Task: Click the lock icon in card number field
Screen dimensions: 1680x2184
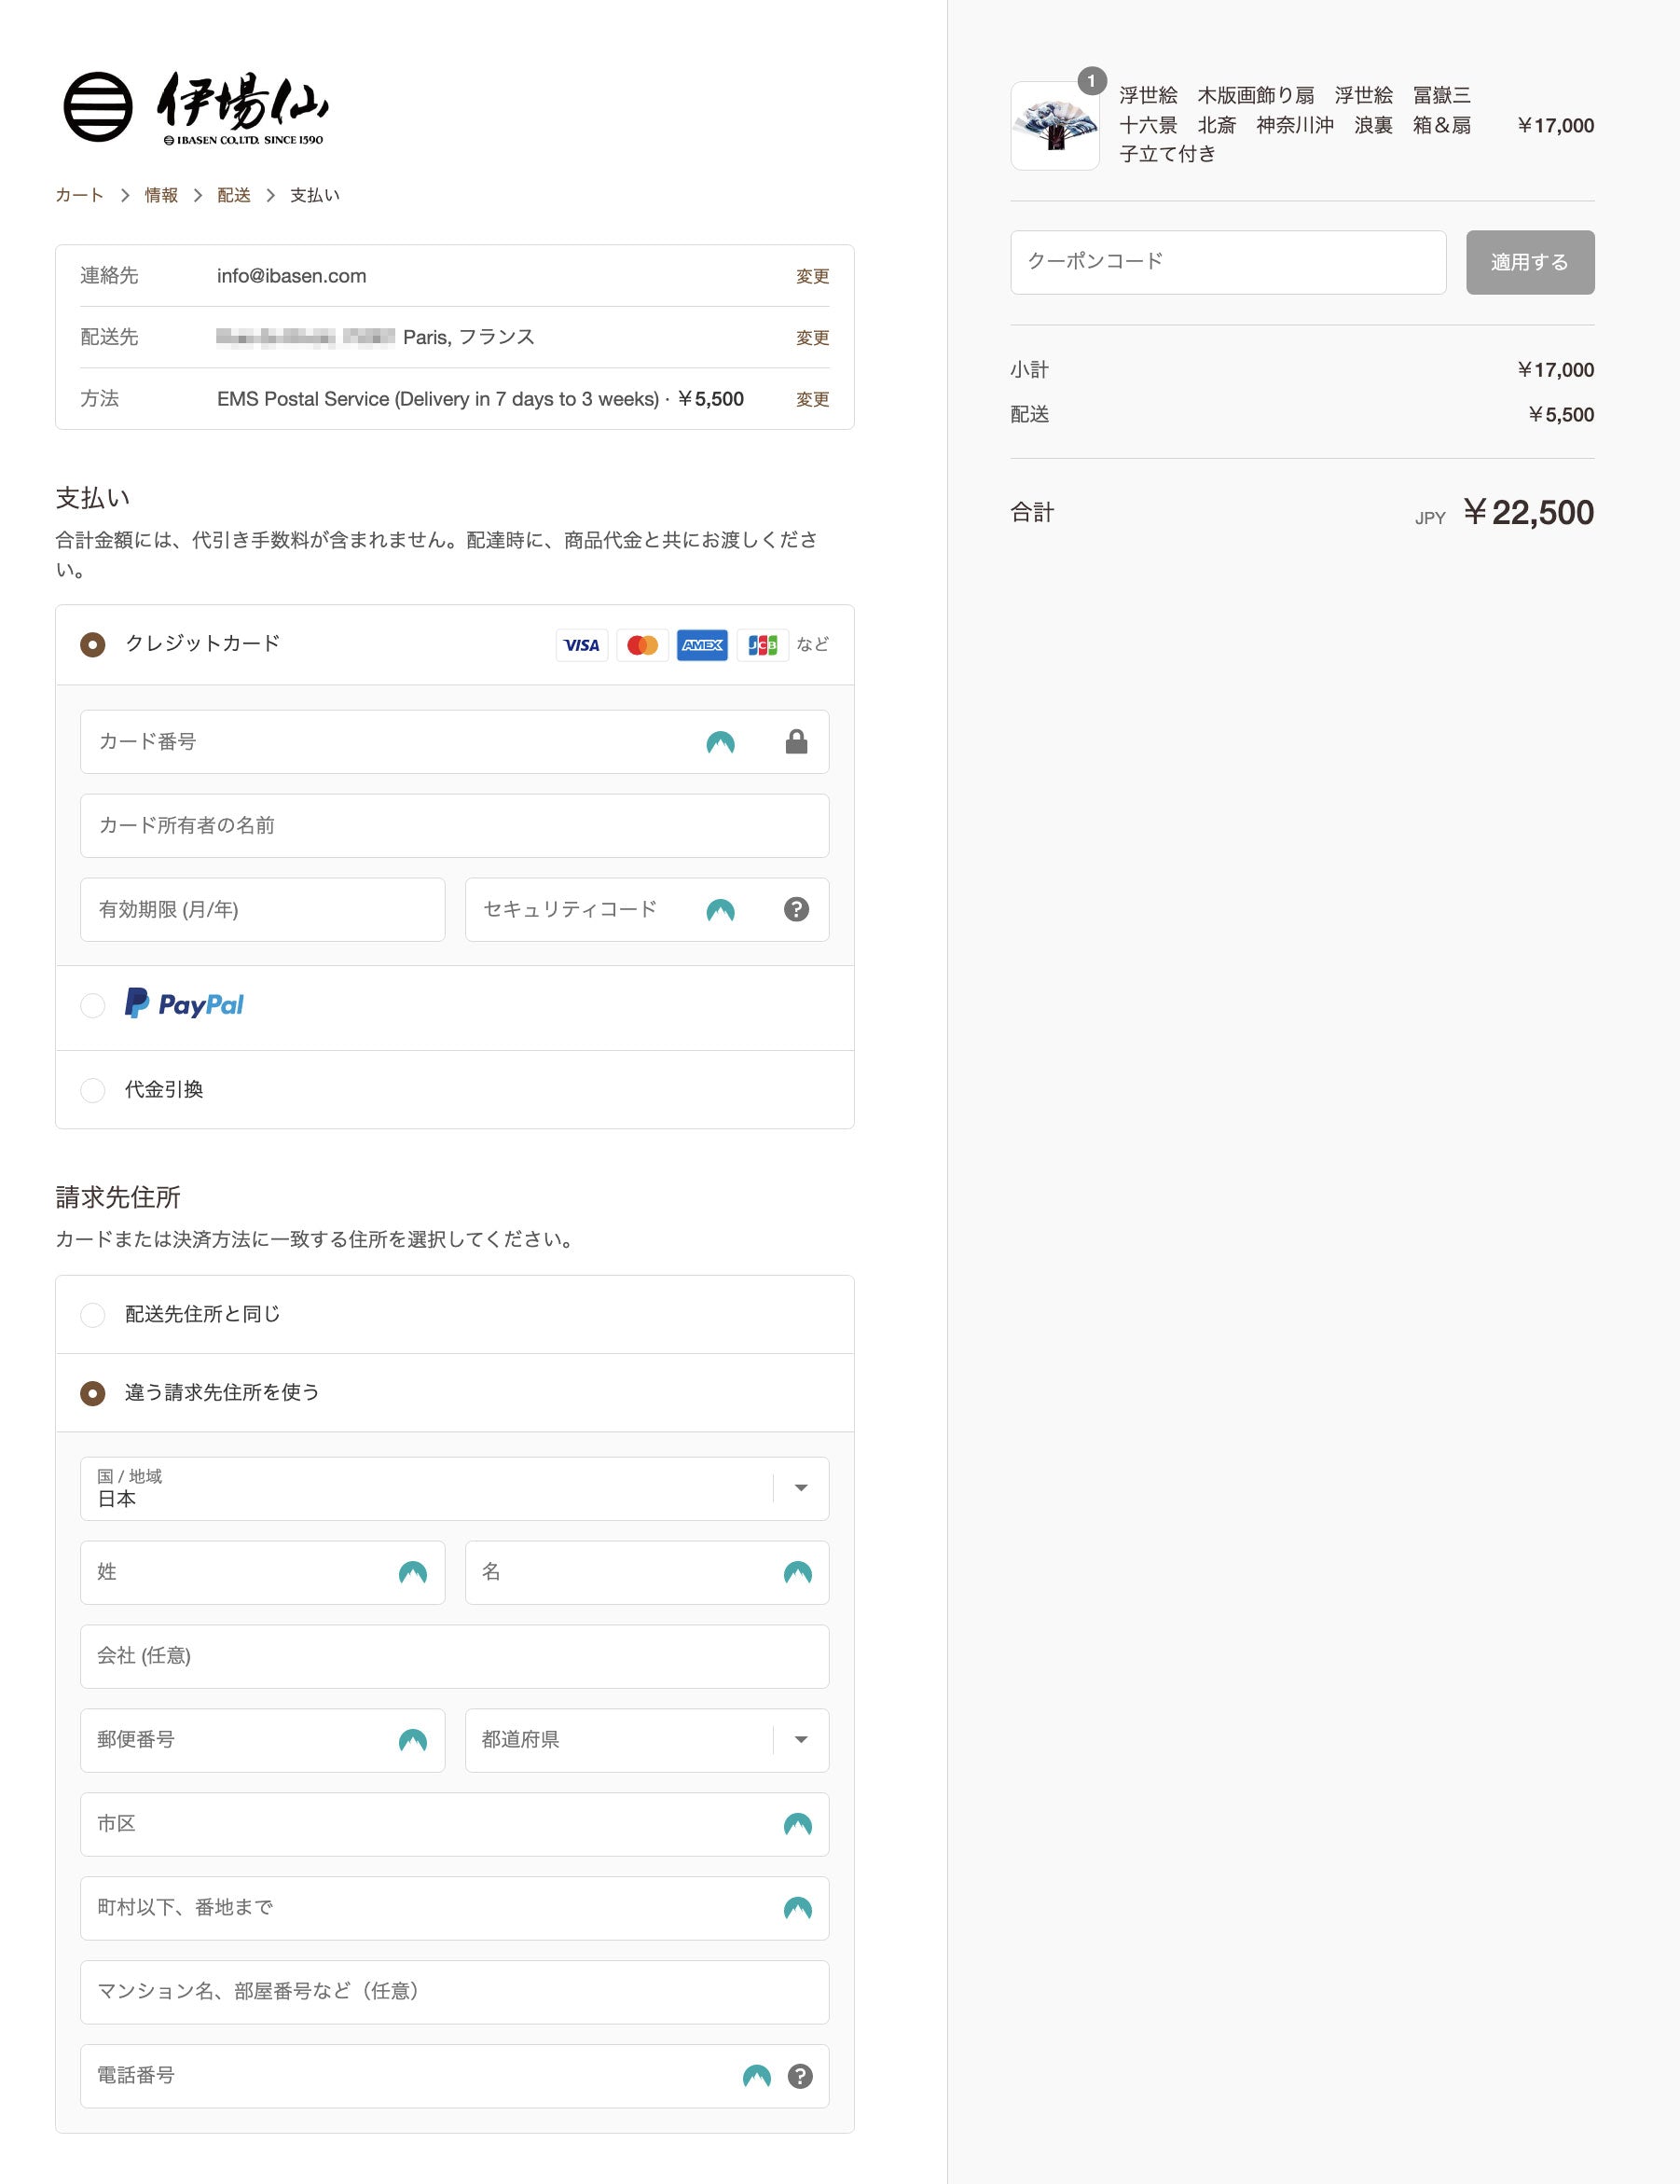Action: point(796,742)
